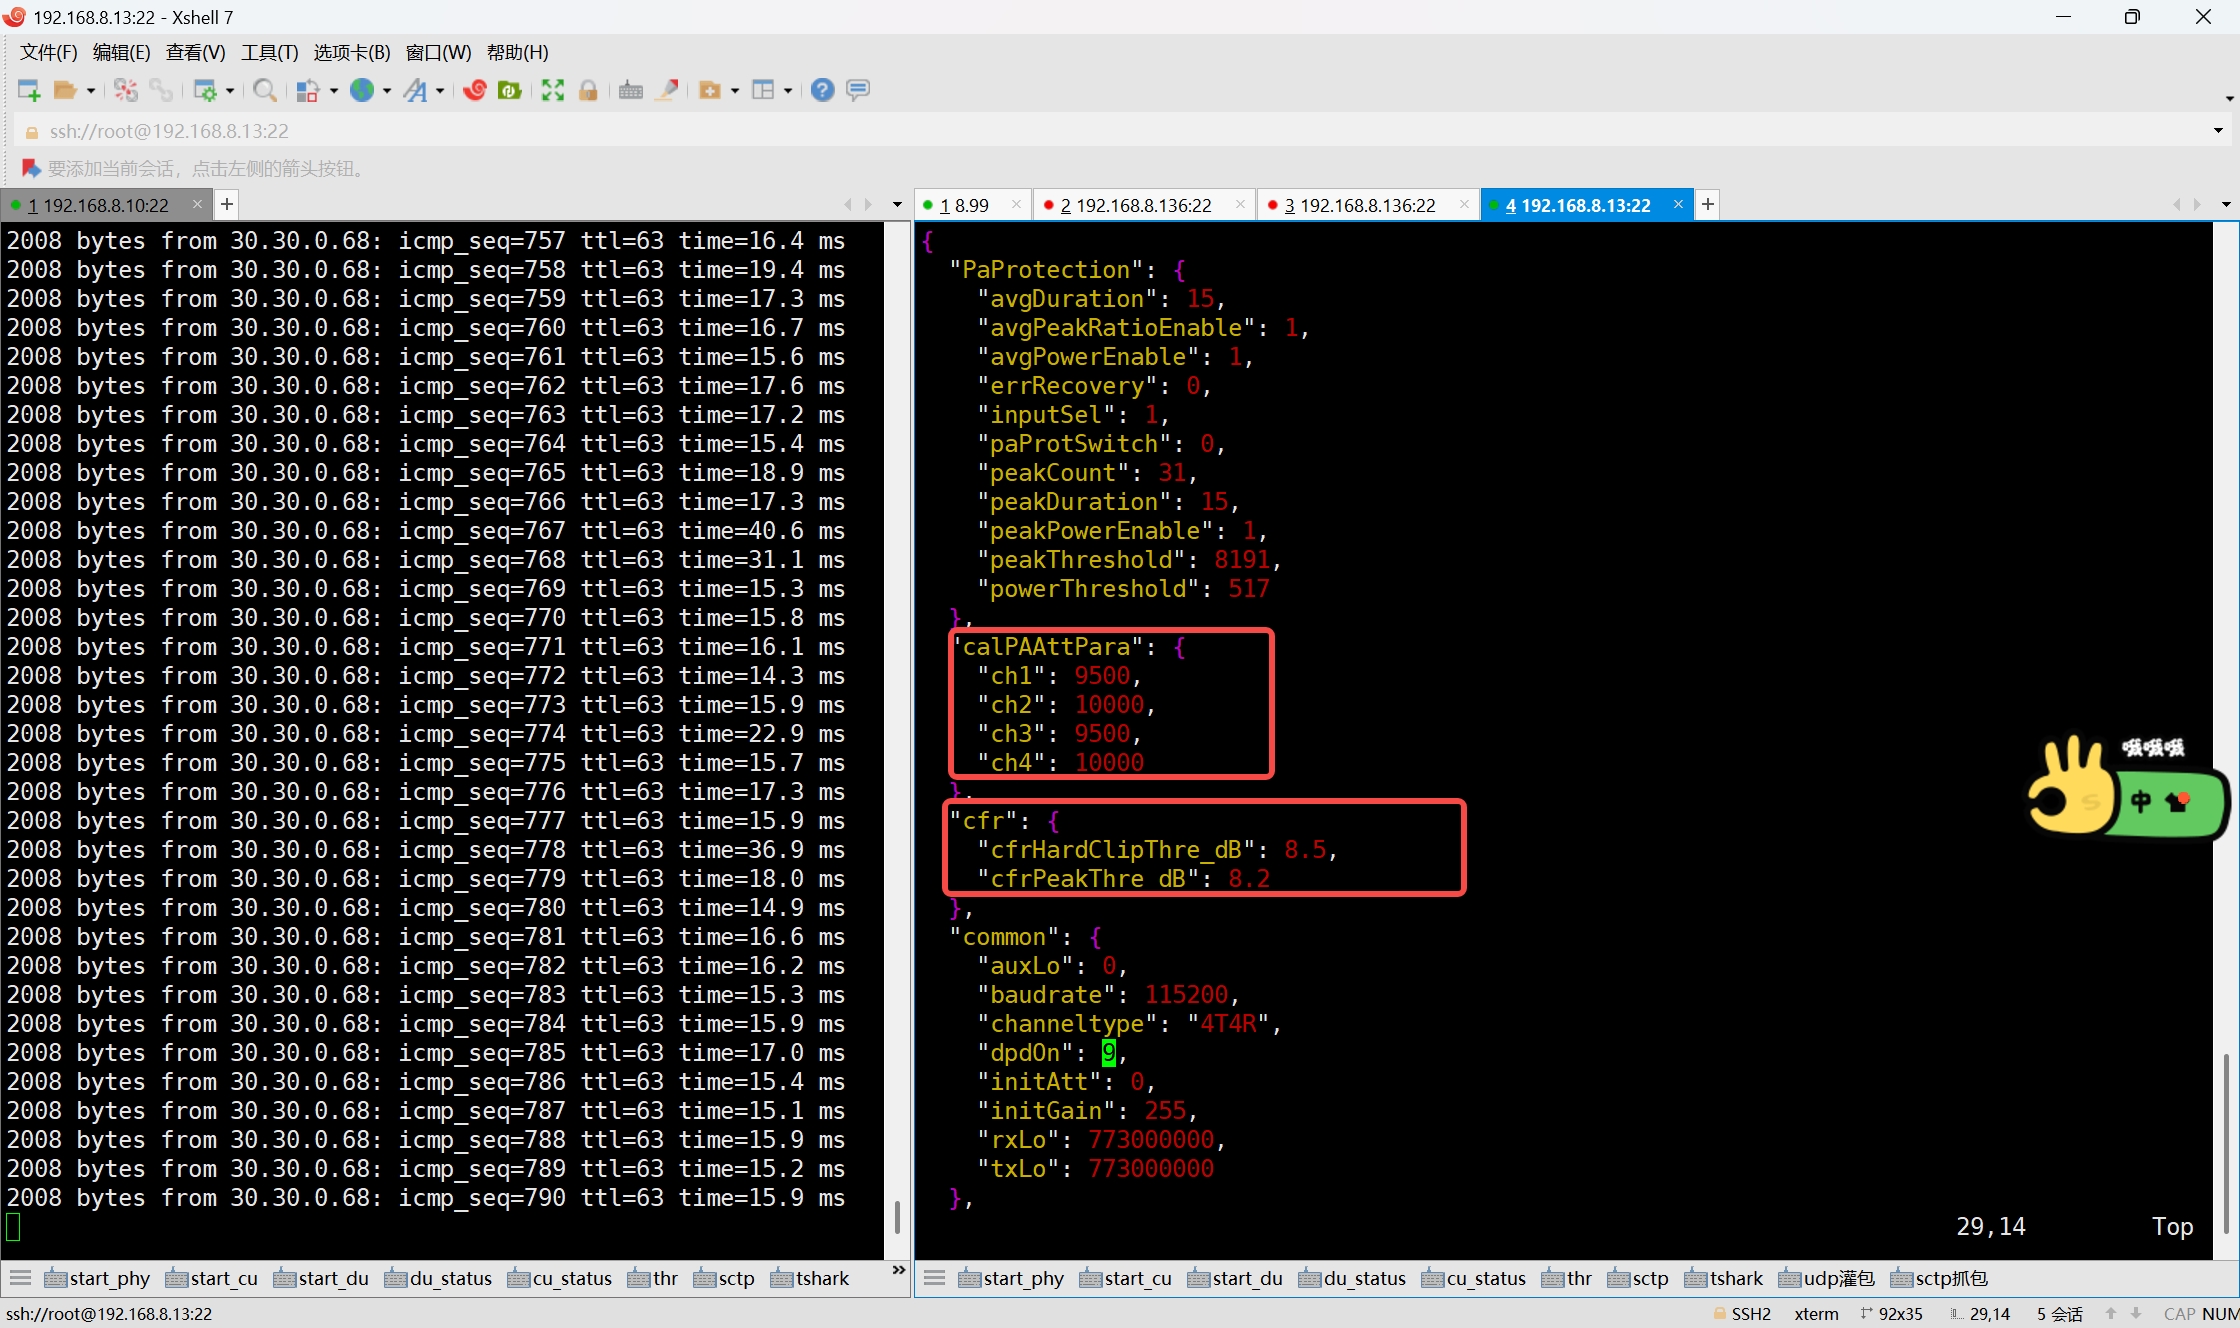Click the red bookmark add-session arrow icon
The image size is (2240, 1328).
tap(31, 168)
